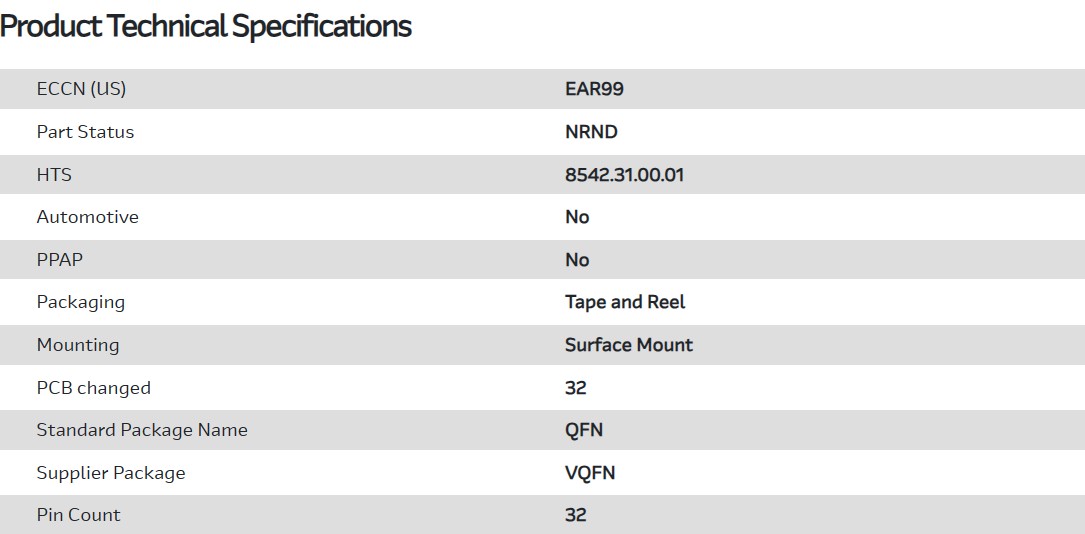This screenshot has height=534, width=1085.
Task: Select the HTS row label
Action: (x=54, y=175)
